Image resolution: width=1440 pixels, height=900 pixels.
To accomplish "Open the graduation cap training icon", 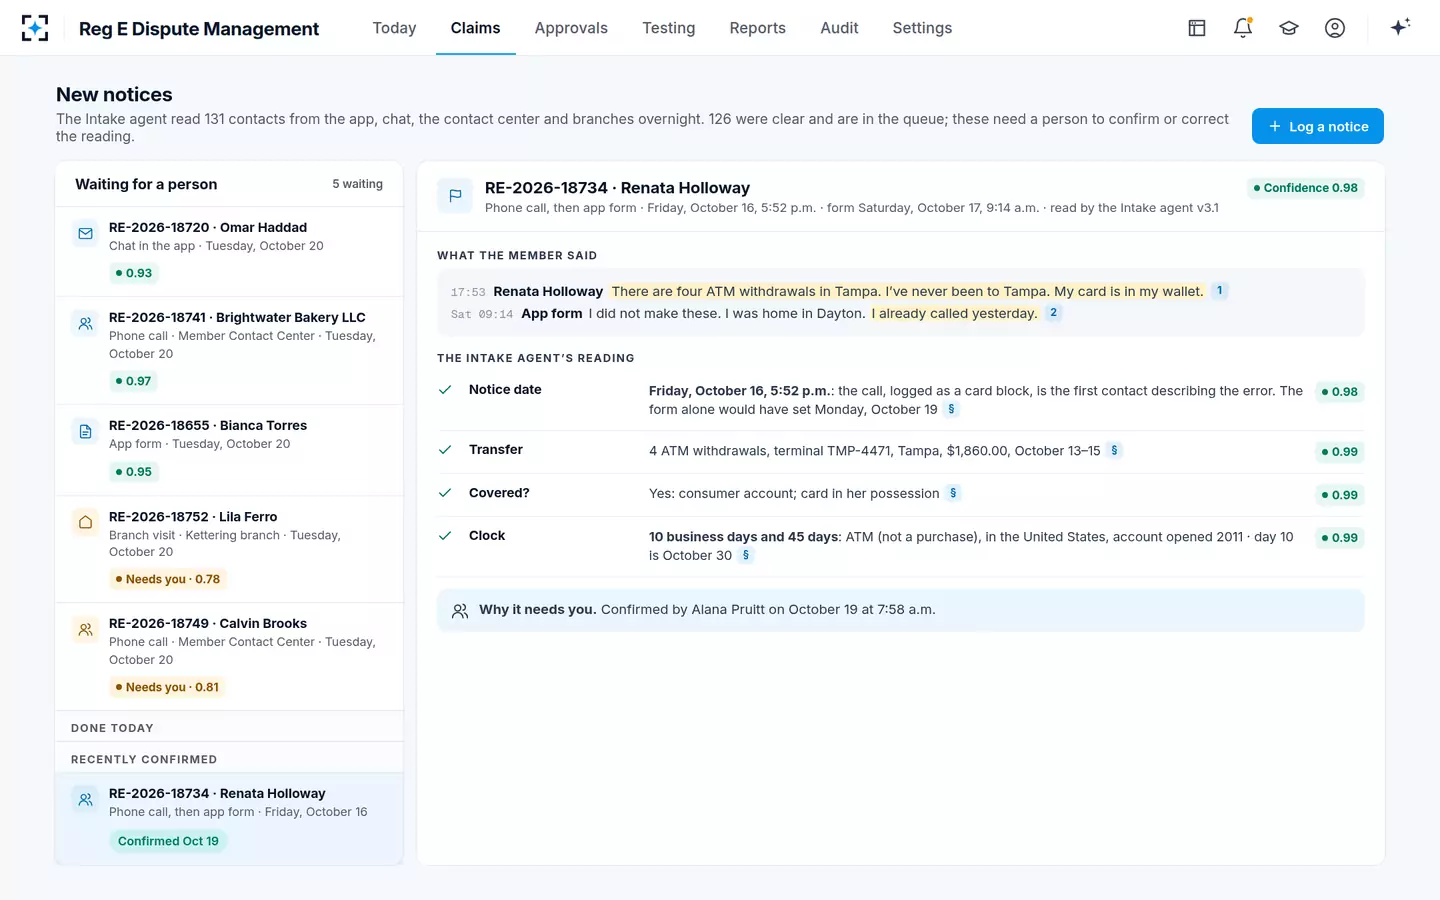I will (x=1289, y=28).
